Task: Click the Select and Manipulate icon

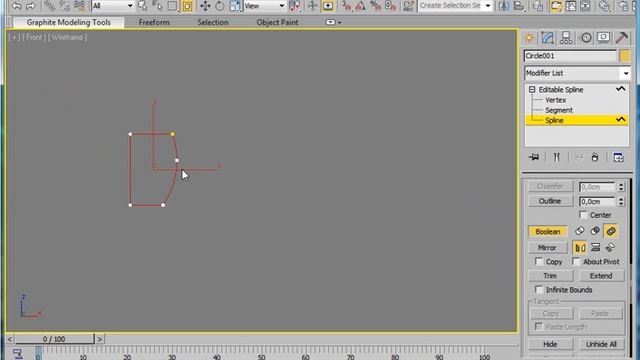Action: coord(313,6)
